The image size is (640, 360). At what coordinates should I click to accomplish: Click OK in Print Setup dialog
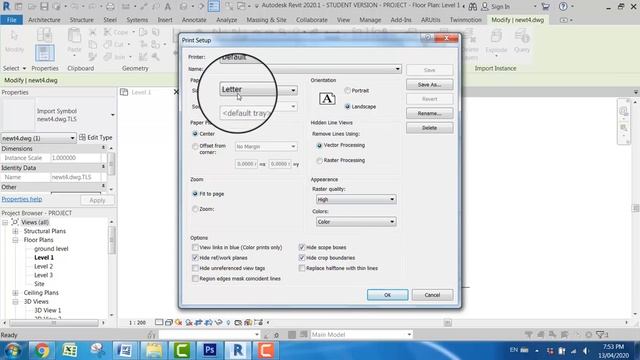pyautogui.click(x=387, y=295)
